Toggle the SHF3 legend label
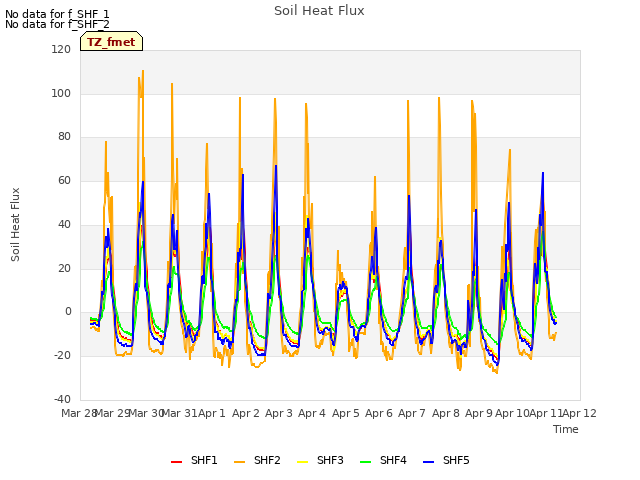The width and height of the screenshot is (640, 480). pyautogui.click(x=330, y=460)
